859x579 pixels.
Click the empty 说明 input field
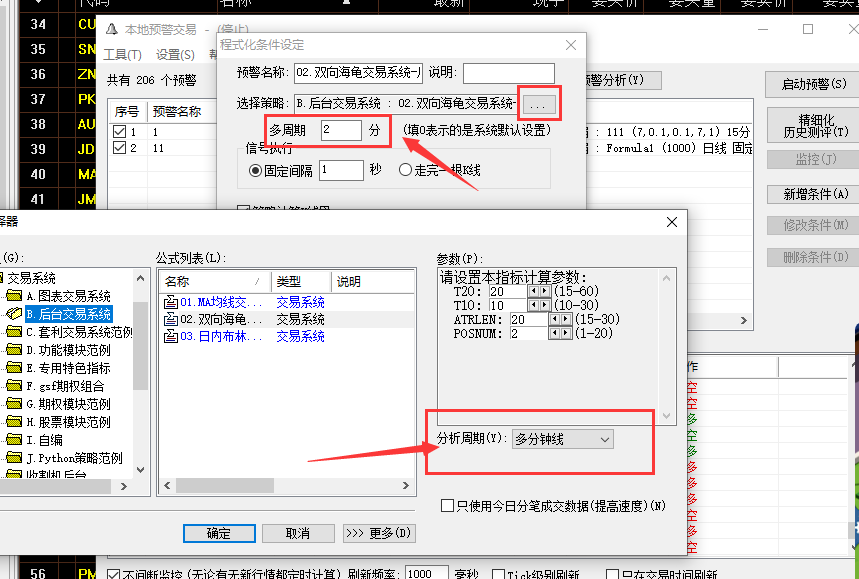(508, 73)
